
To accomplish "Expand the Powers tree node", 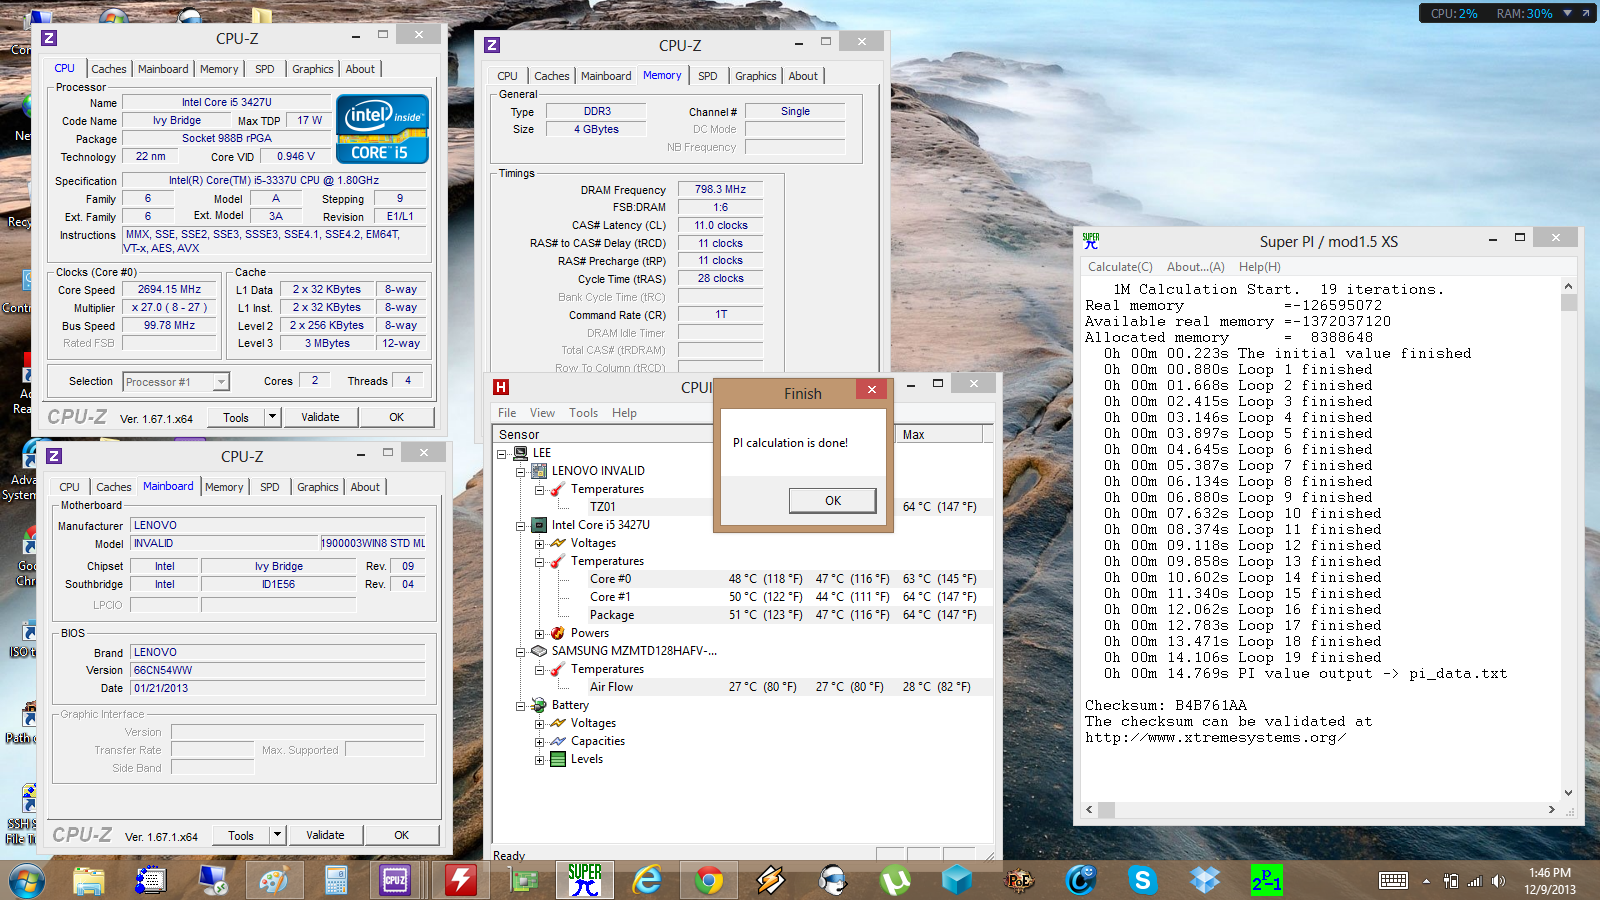I will tap(539, 634).
